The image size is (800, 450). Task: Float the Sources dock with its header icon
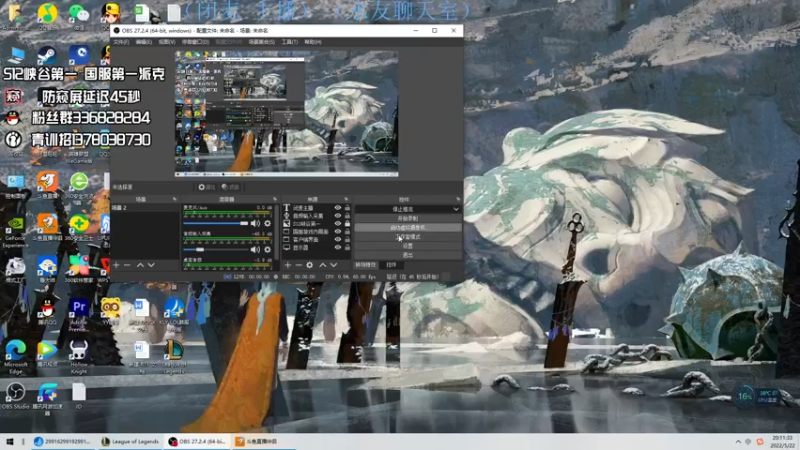tap(346, 199)
